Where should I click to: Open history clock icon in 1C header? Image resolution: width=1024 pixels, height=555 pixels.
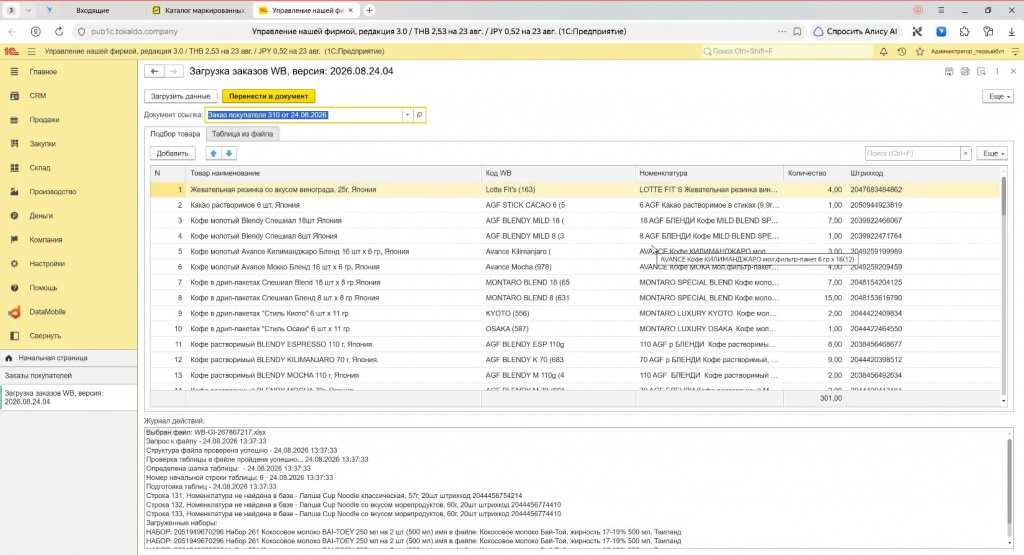tap(902, 52)
